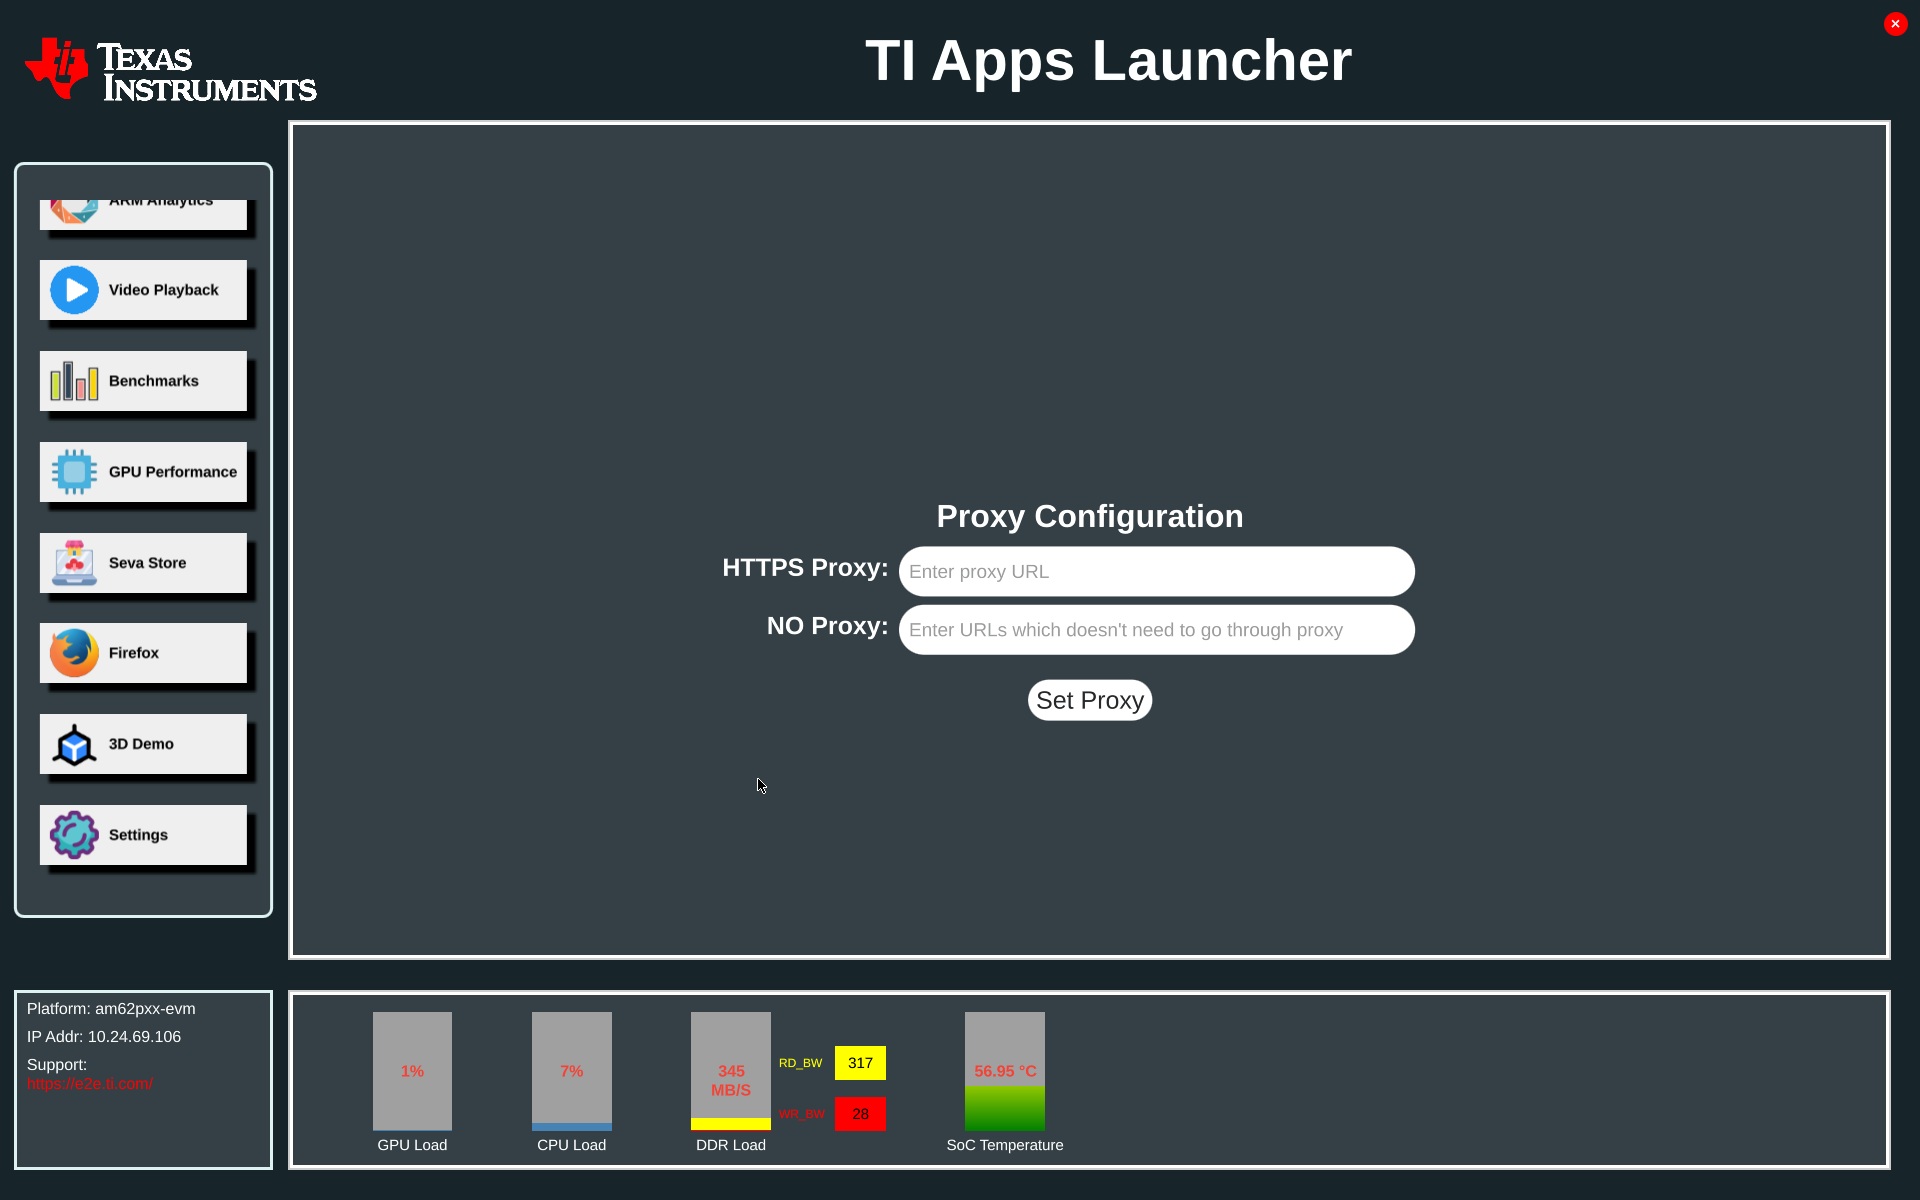
Task: Click the GPU Load bar gauge
Action: pyautogui.click(x=412, y=1071)
